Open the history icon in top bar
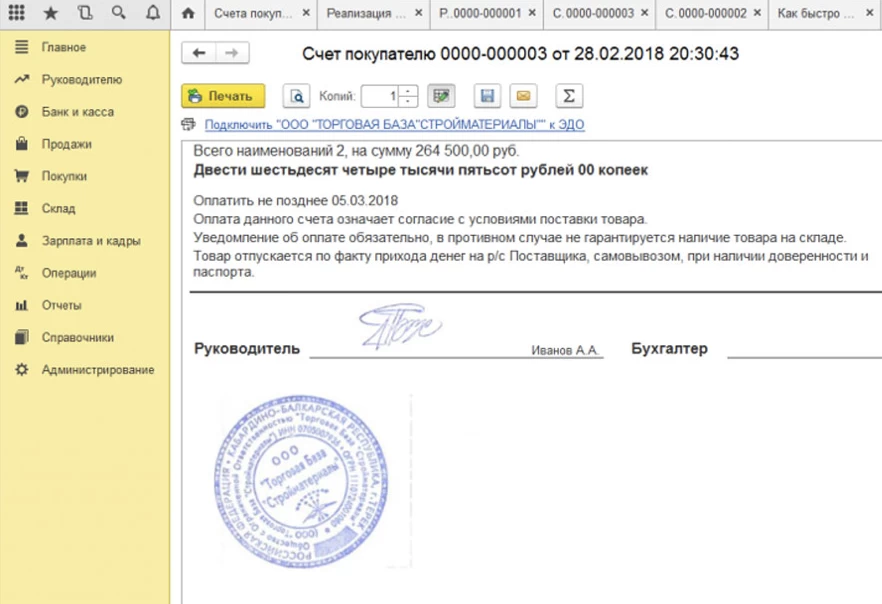Image resolution: width=882 pixels, height=604 pixels. point(85,14)
